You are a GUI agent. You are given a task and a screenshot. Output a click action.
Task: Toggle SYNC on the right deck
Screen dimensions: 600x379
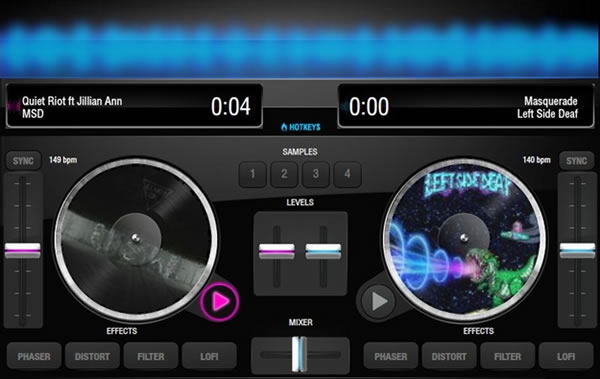(x=577, y=161)
